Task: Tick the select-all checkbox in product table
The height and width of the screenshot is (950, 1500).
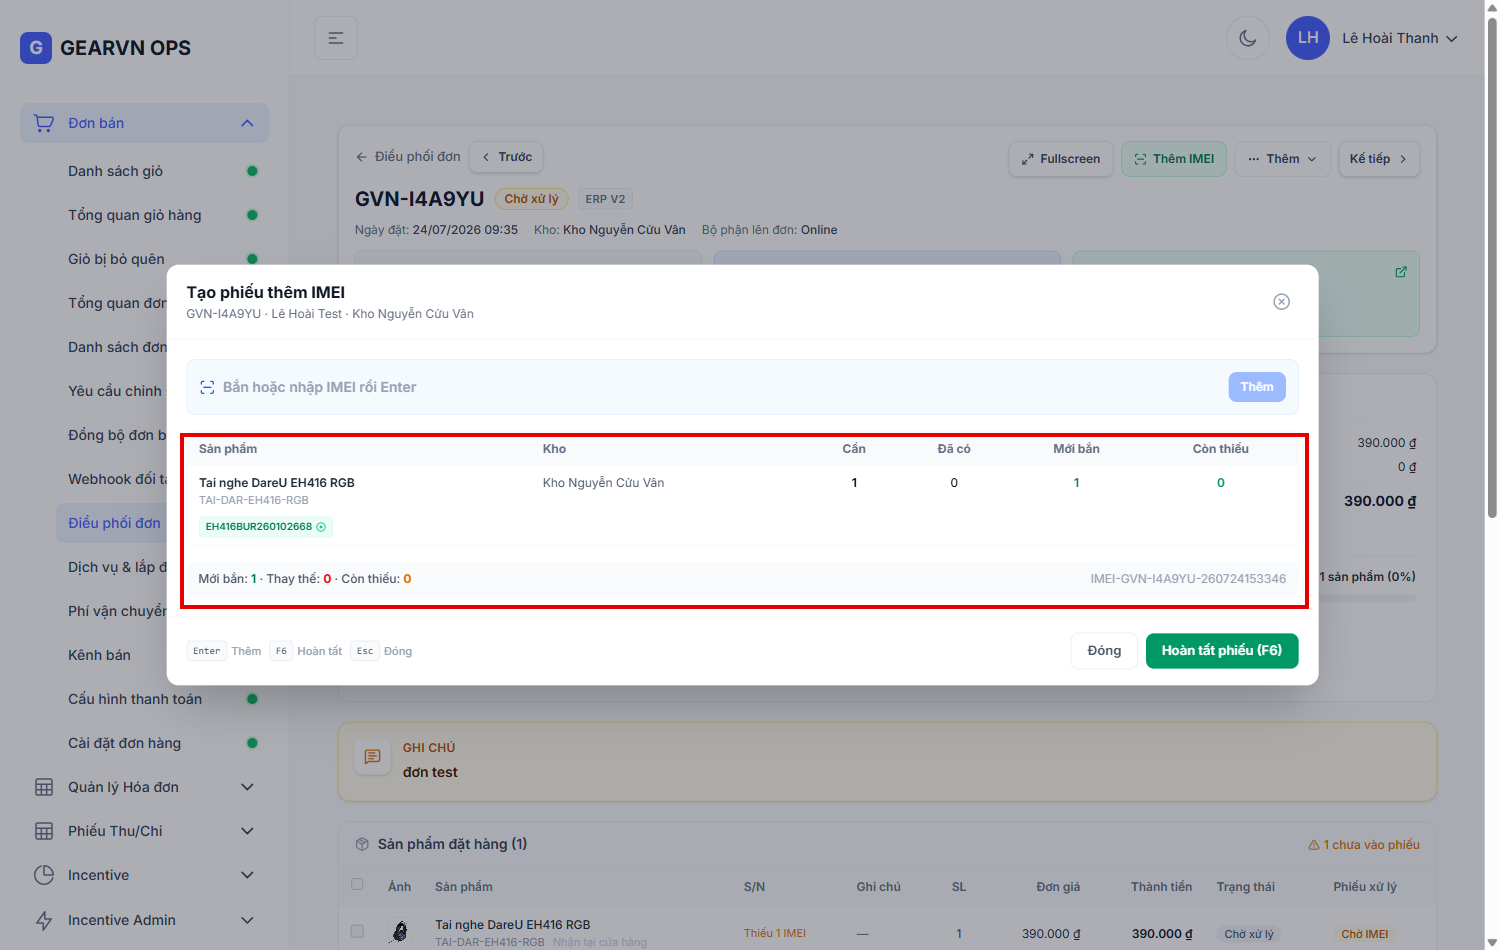Action: [357, 884]
